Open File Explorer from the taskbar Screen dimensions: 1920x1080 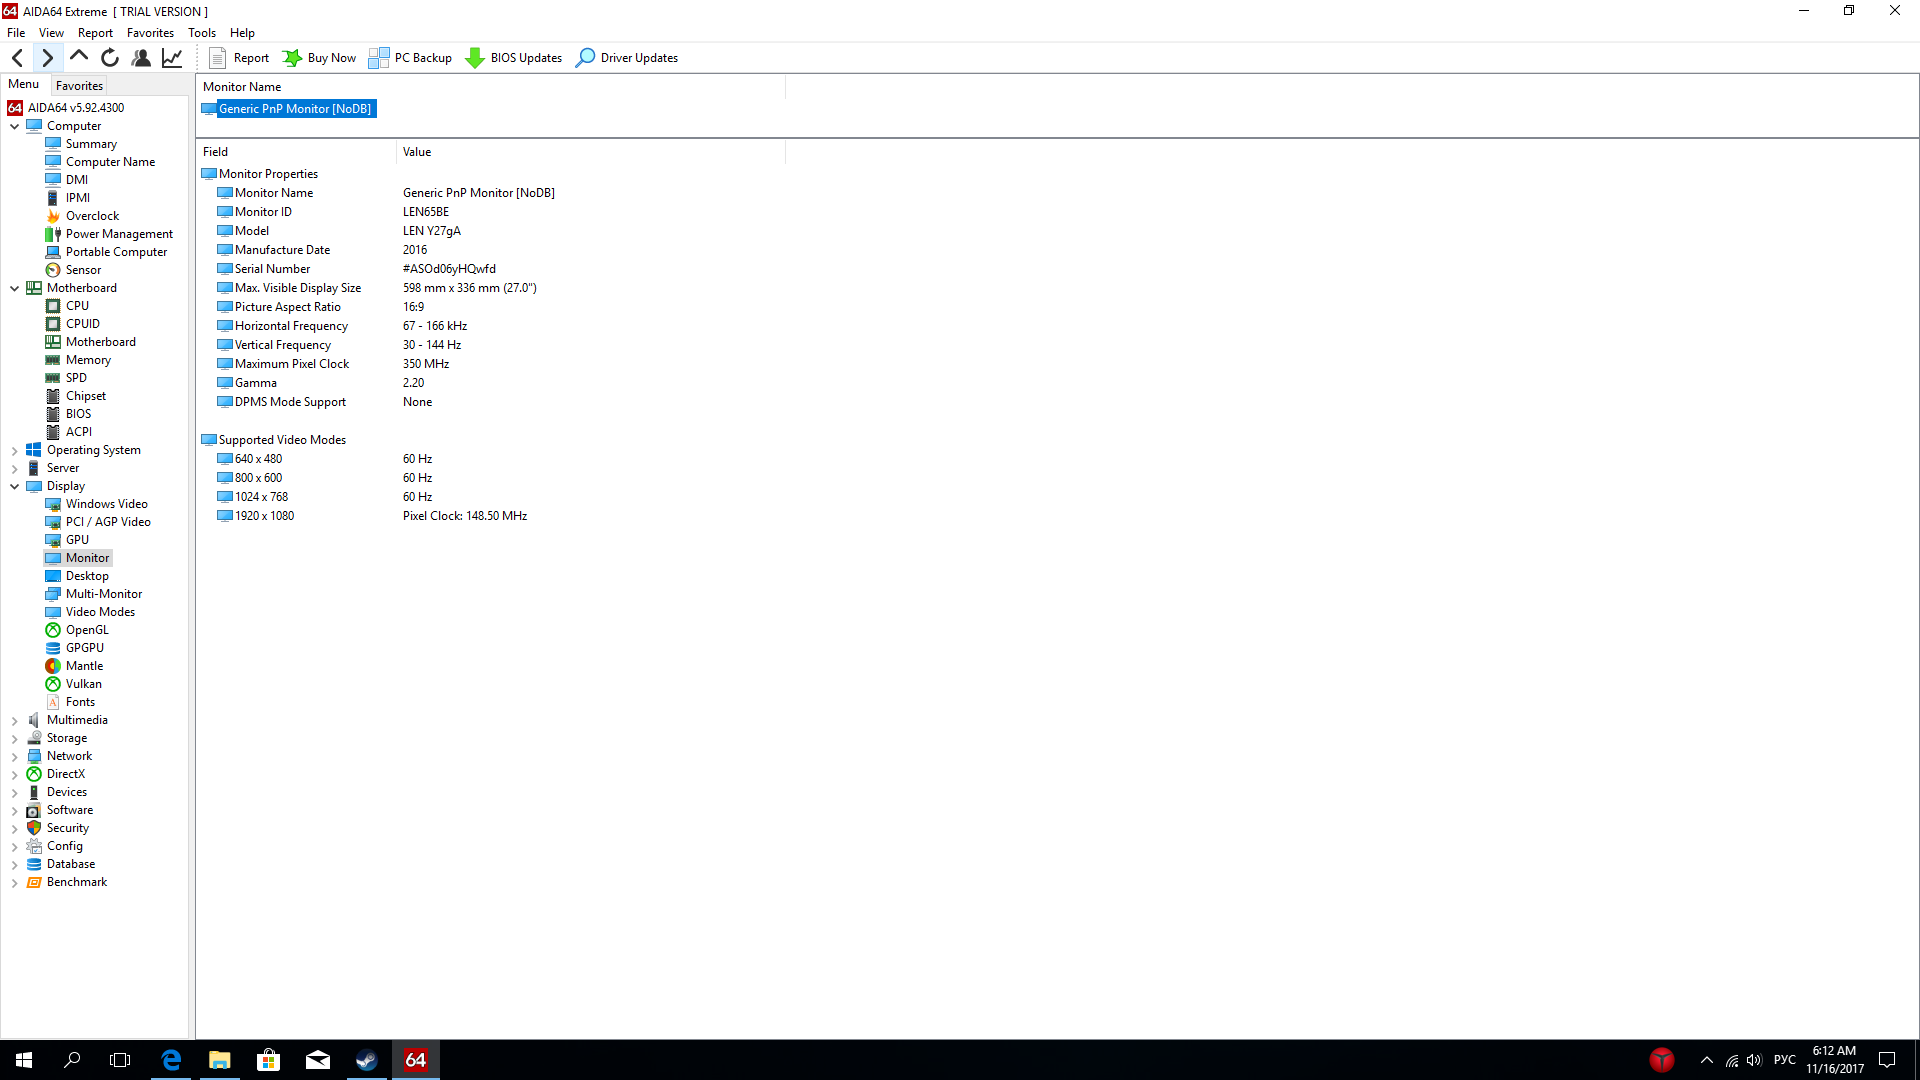(x=220, y=1060)
